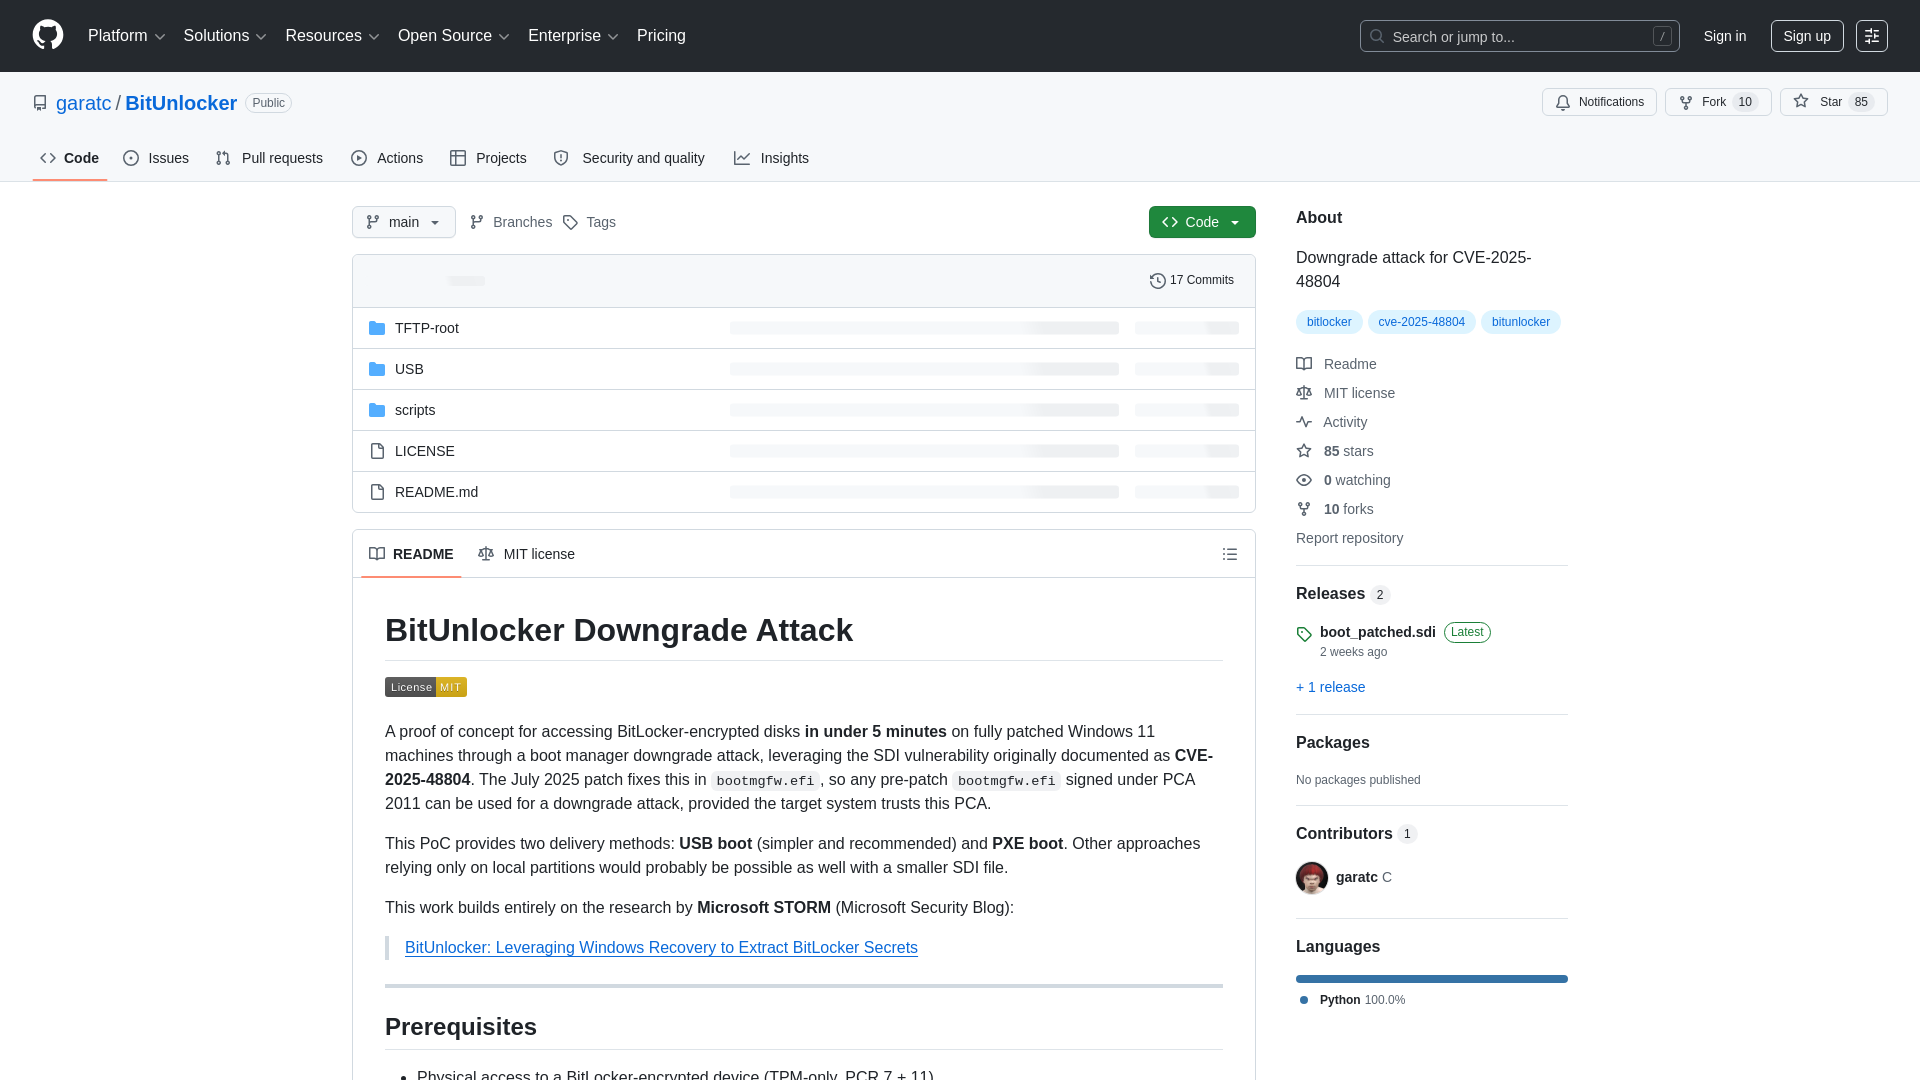Click the cve-2025-48804 topic tag

[x=1421, y=322]
